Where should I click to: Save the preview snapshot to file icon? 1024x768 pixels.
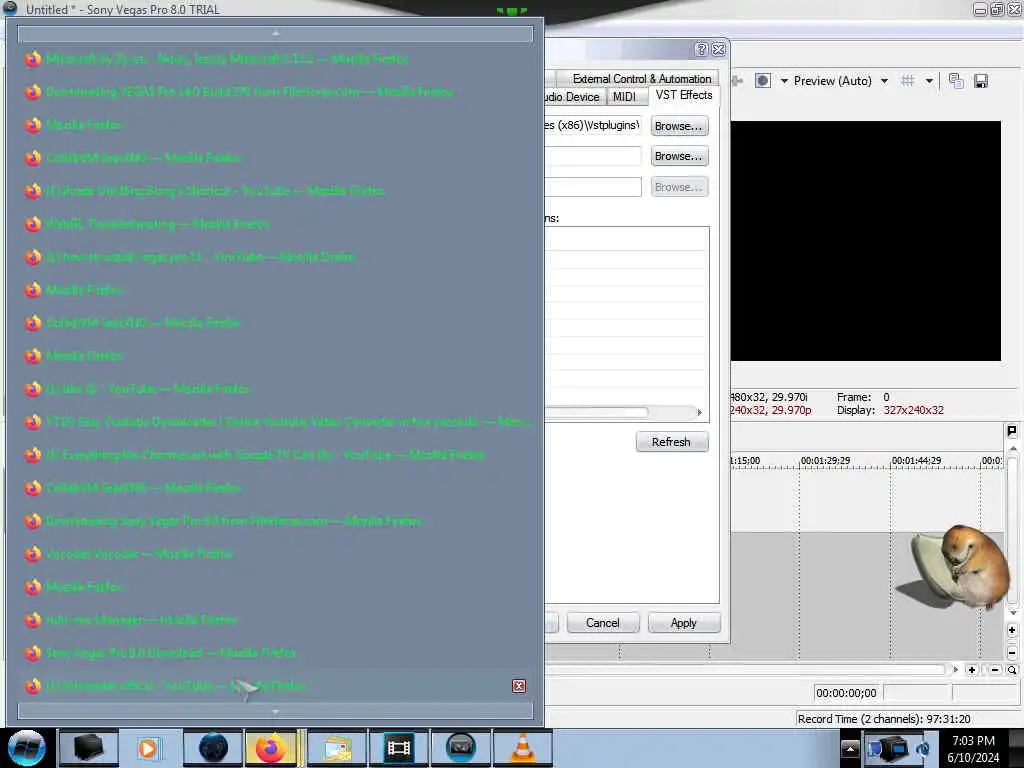coord(980,81)
